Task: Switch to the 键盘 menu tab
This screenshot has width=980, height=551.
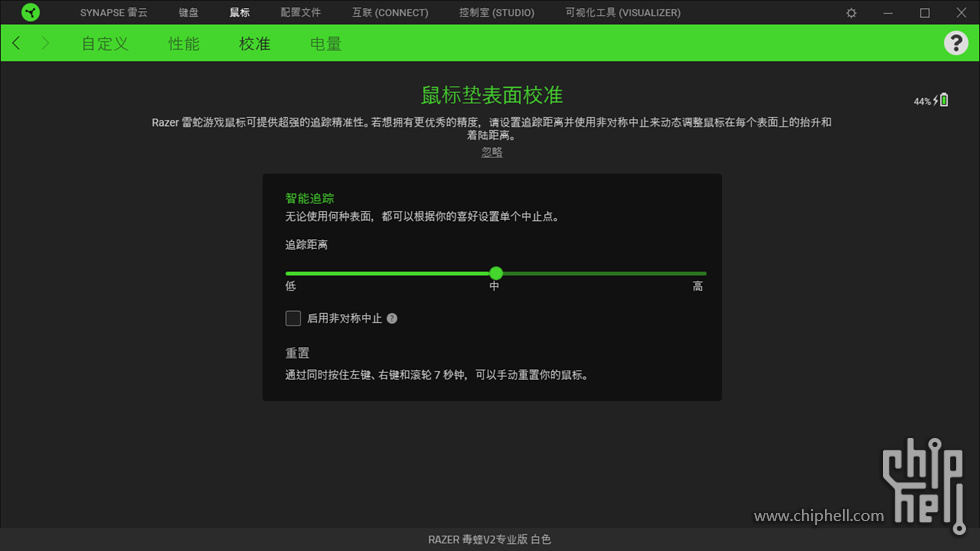Action: [188, 12]
